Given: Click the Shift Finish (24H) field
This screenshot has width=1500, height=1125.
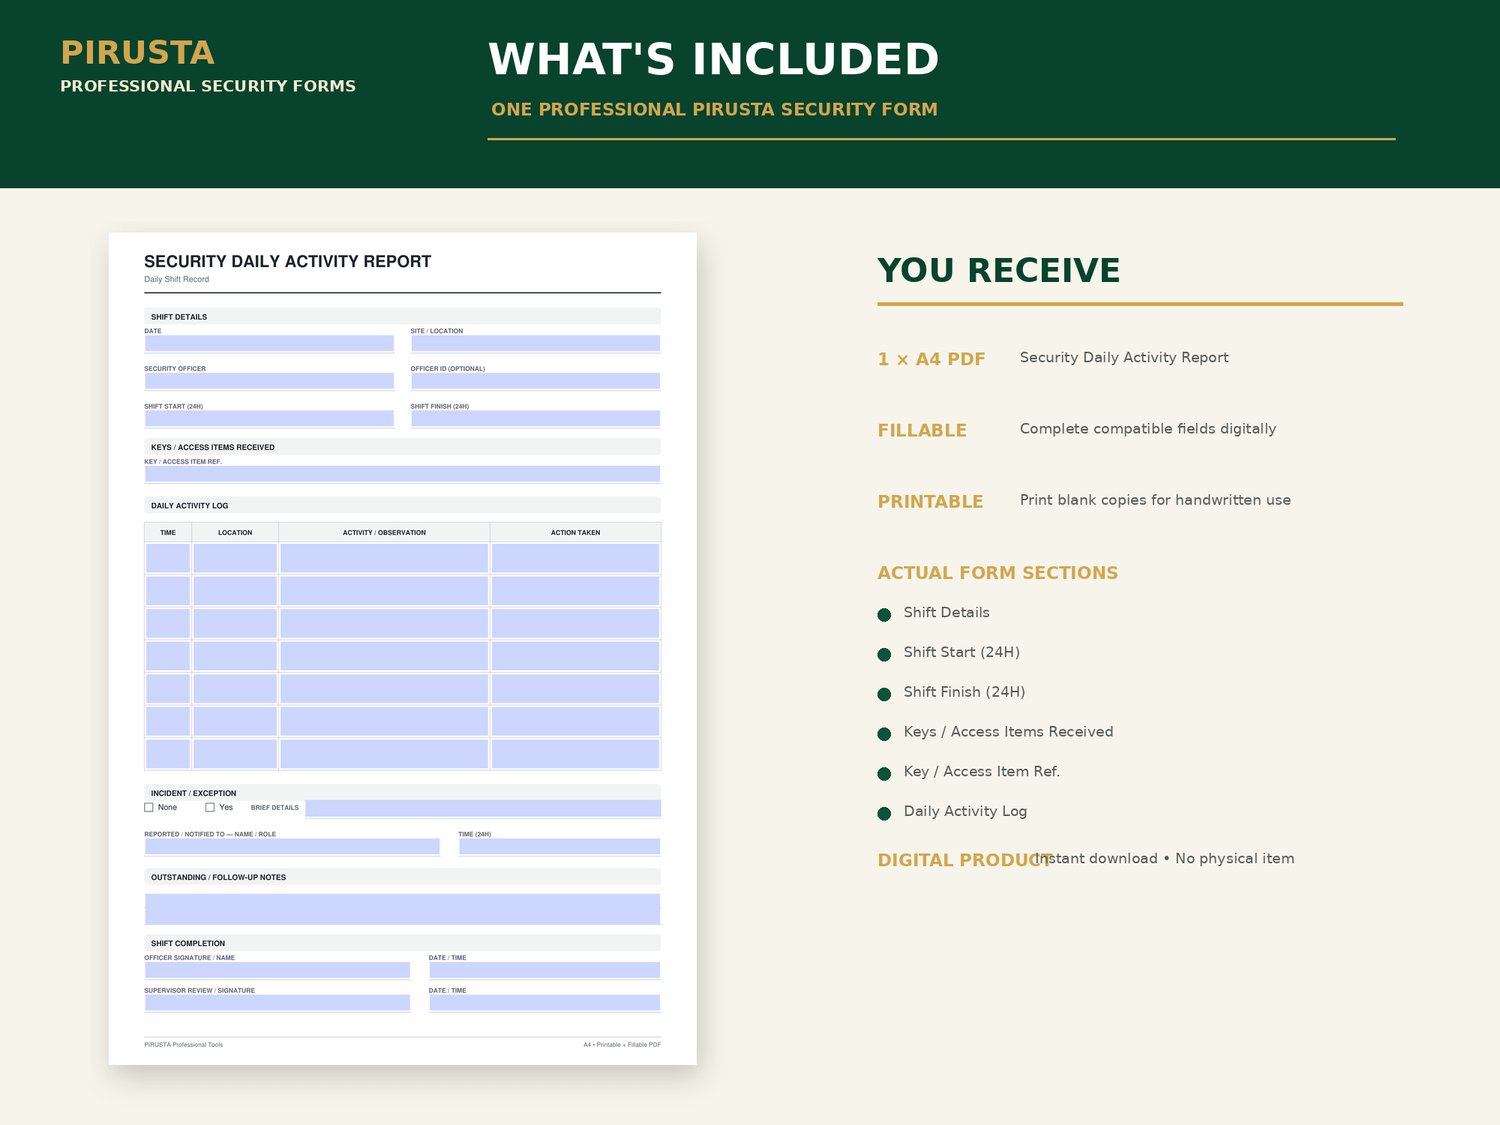Looking at the screenshot, I should click(535, 419).
